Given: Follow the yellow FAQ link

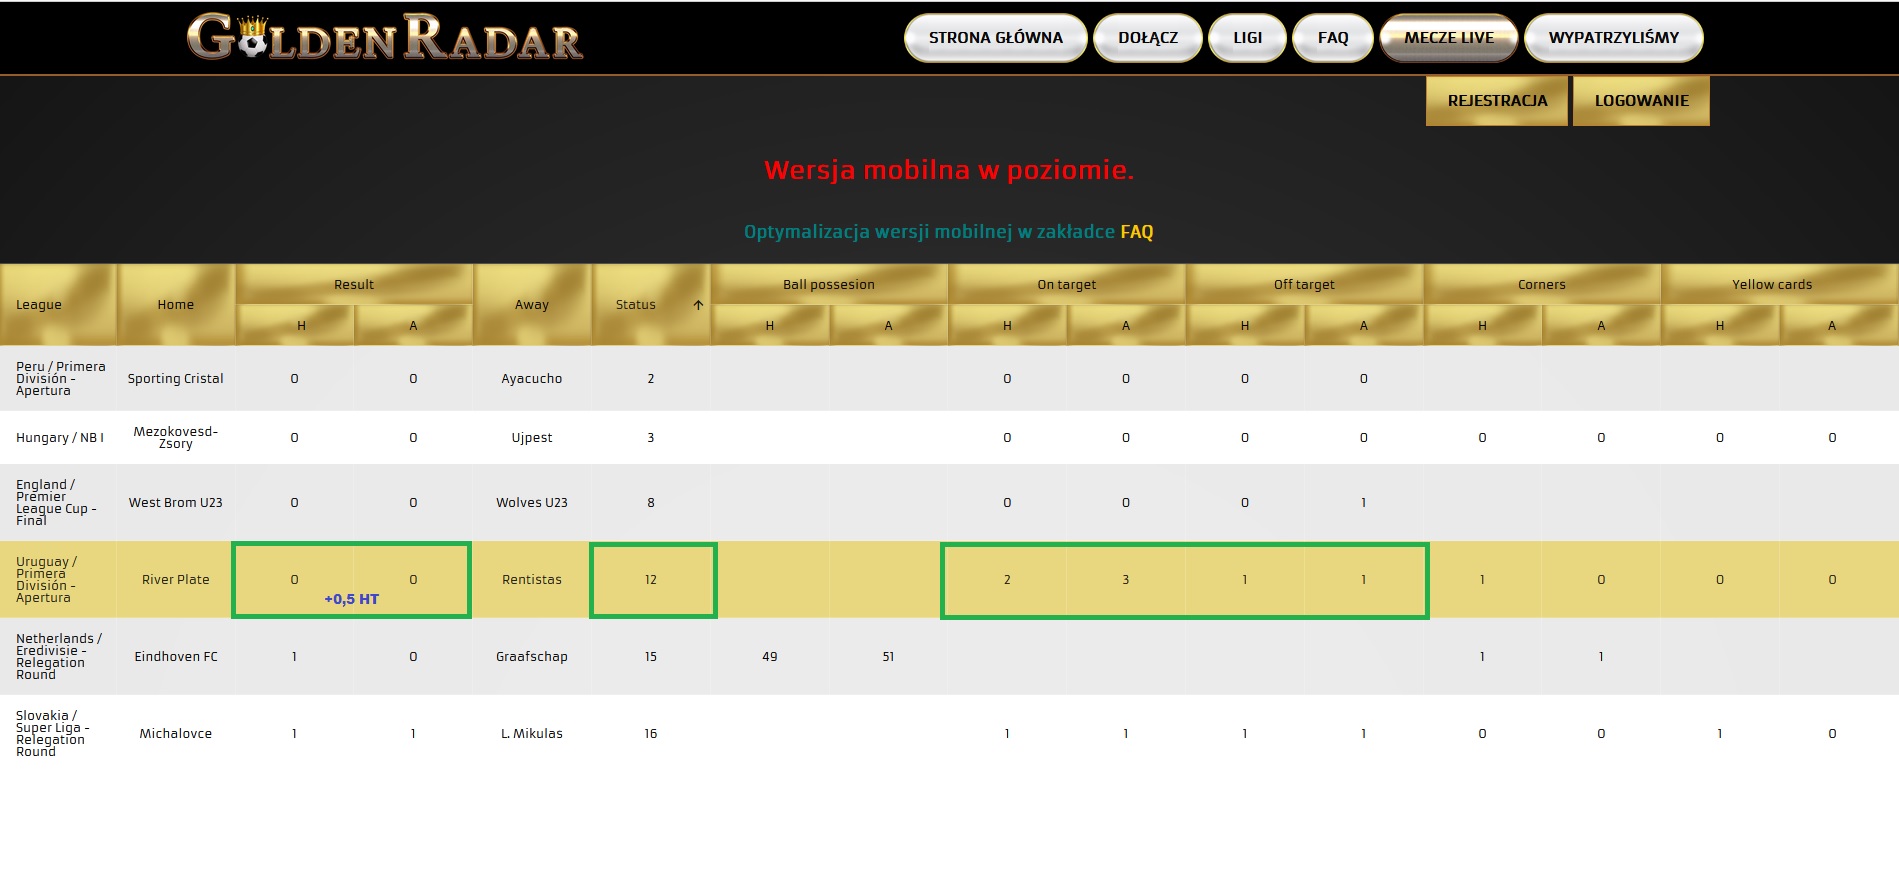Looking at the screenshot, I should pyautogui.click(x=1137, y=232).
